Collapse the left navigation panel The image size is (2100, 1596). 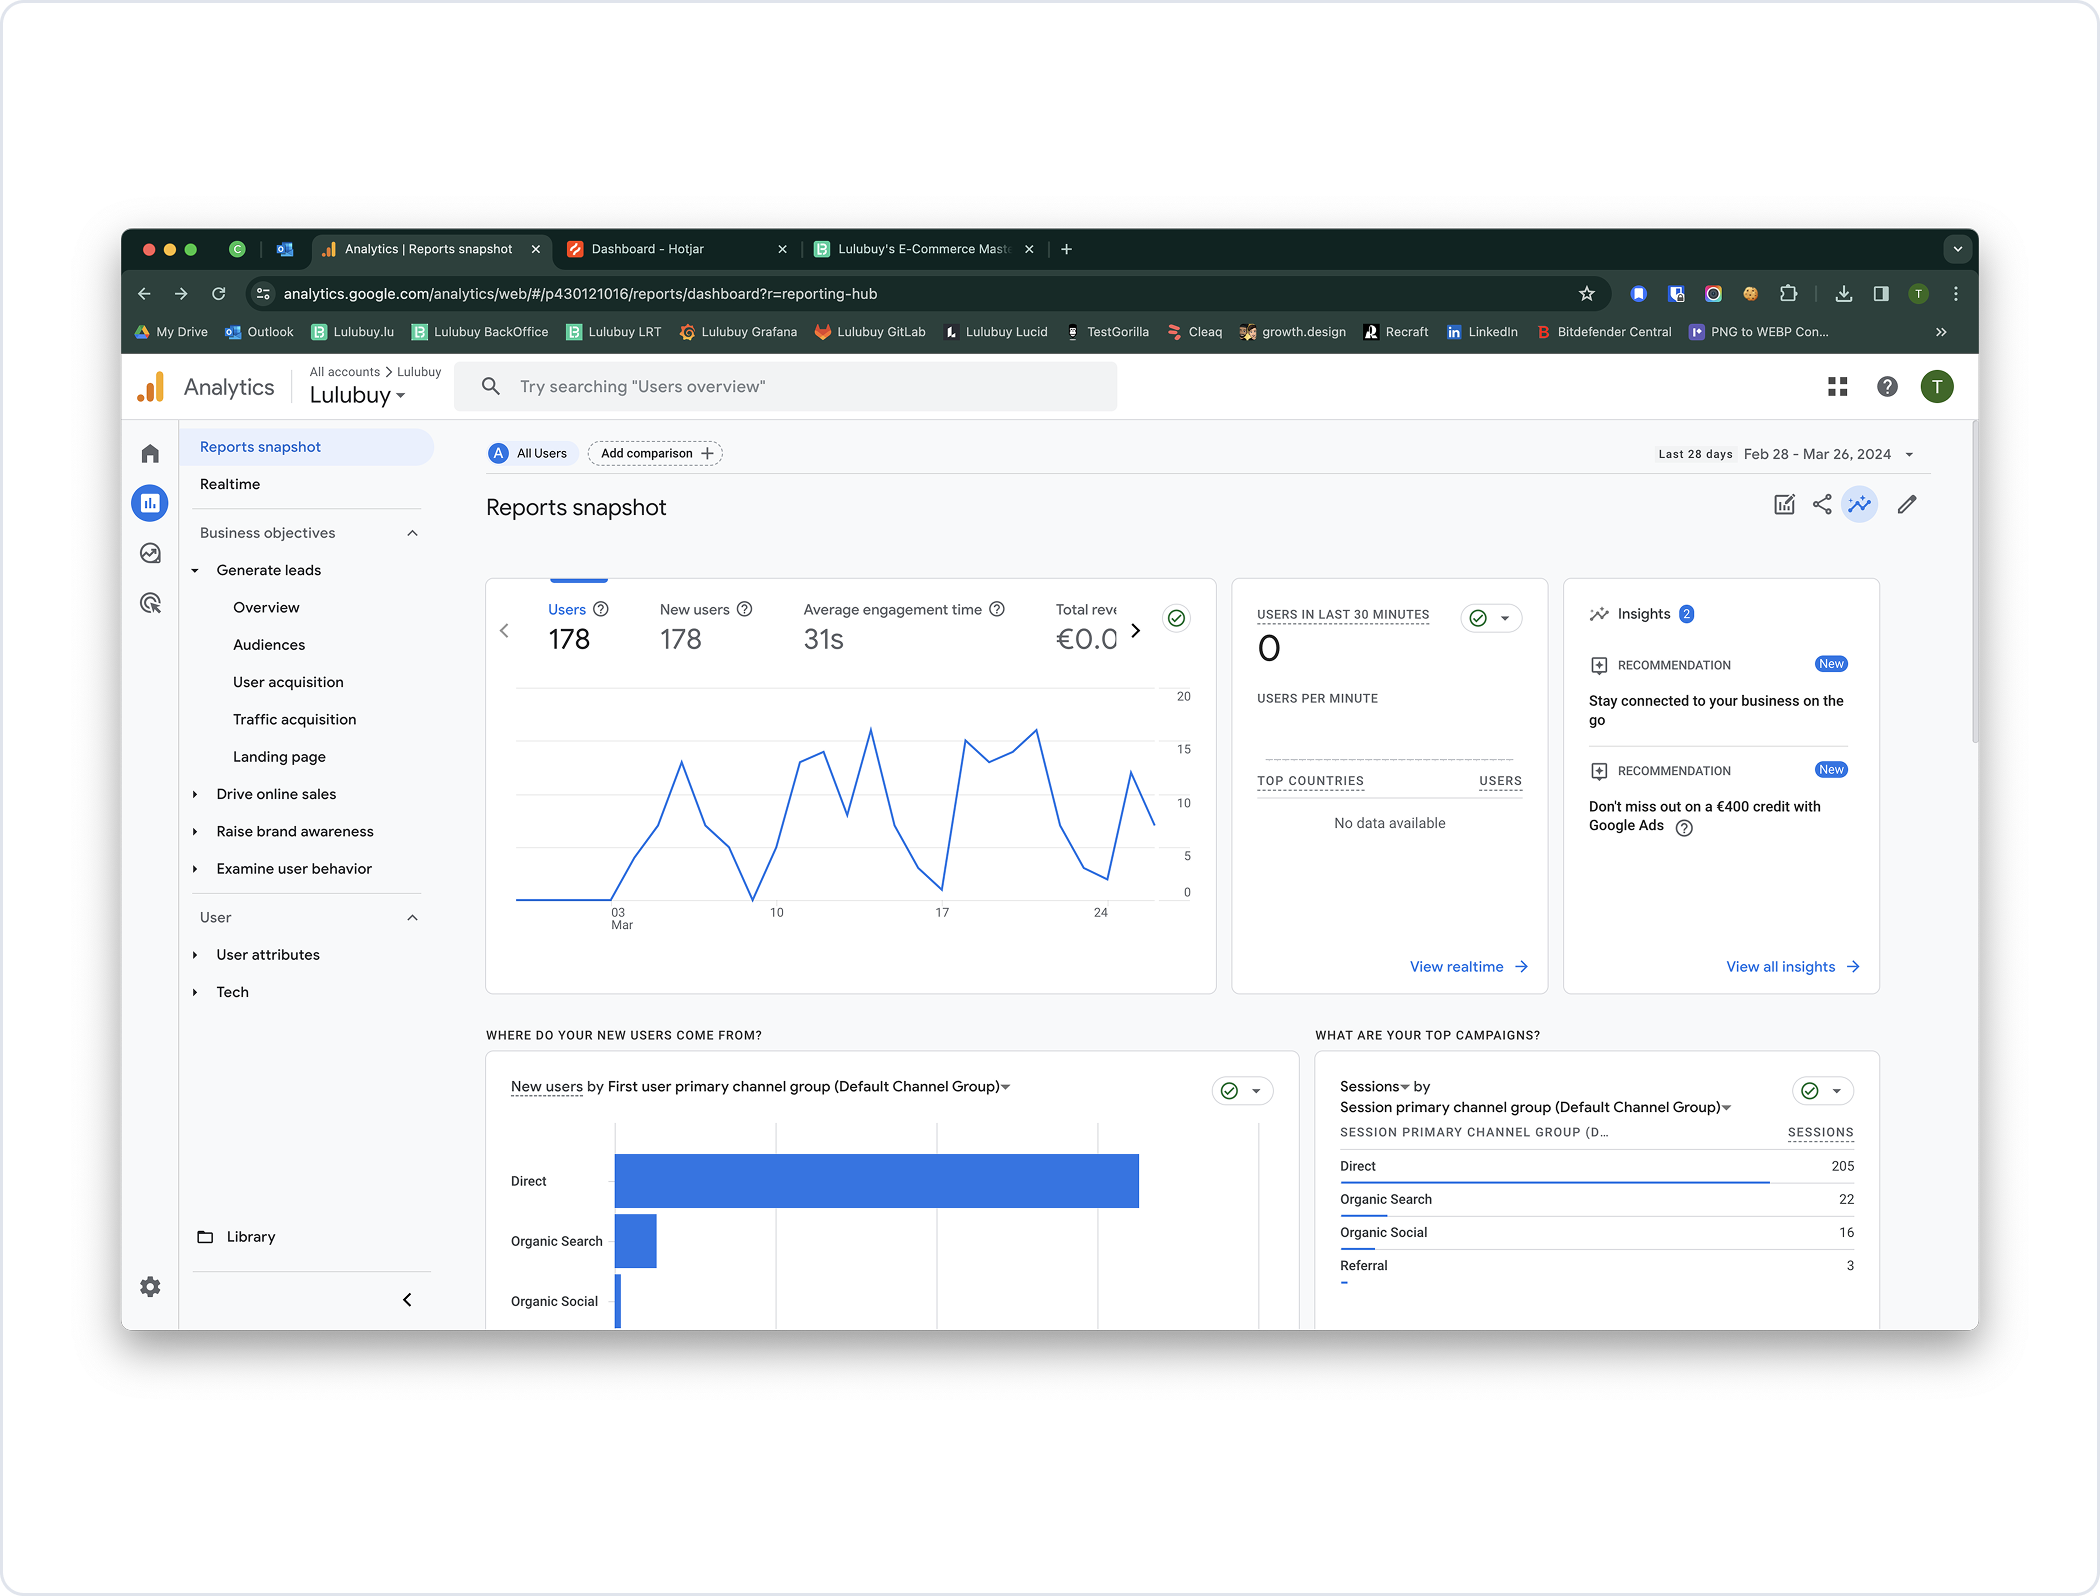[x=407, y=1300]
